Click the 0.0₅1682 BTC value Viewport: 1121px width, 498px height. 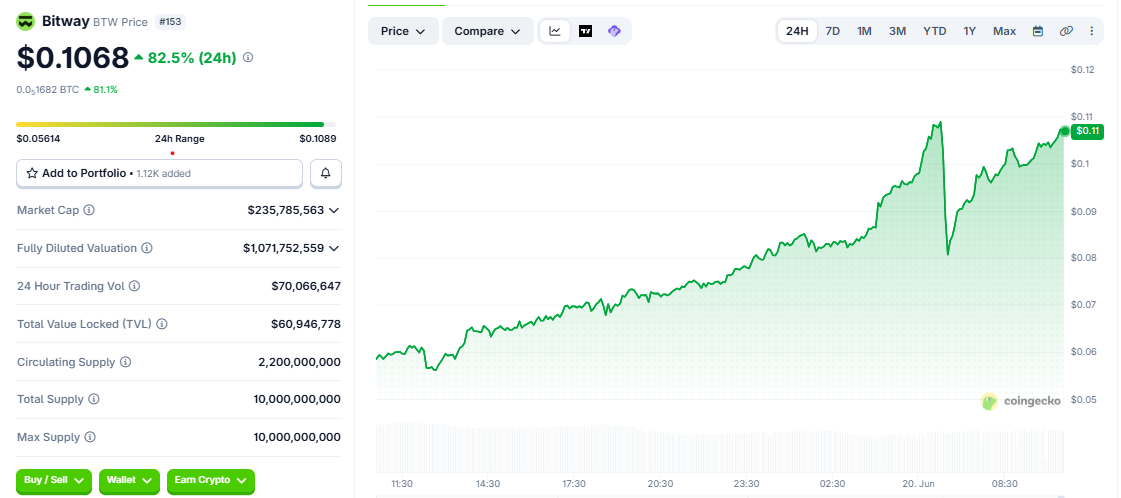pyautogui.click(x=48, y=89)
